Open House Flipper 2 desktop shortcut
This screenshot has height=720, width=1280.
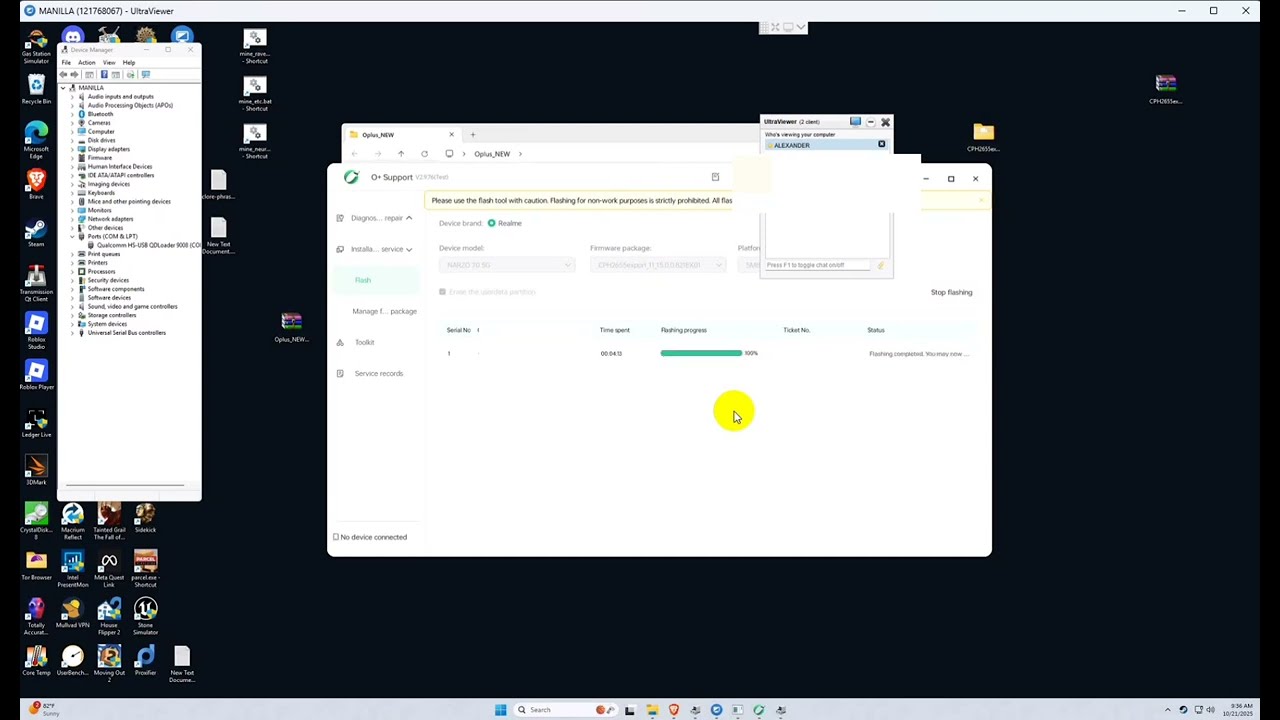(x=109, y=617)
